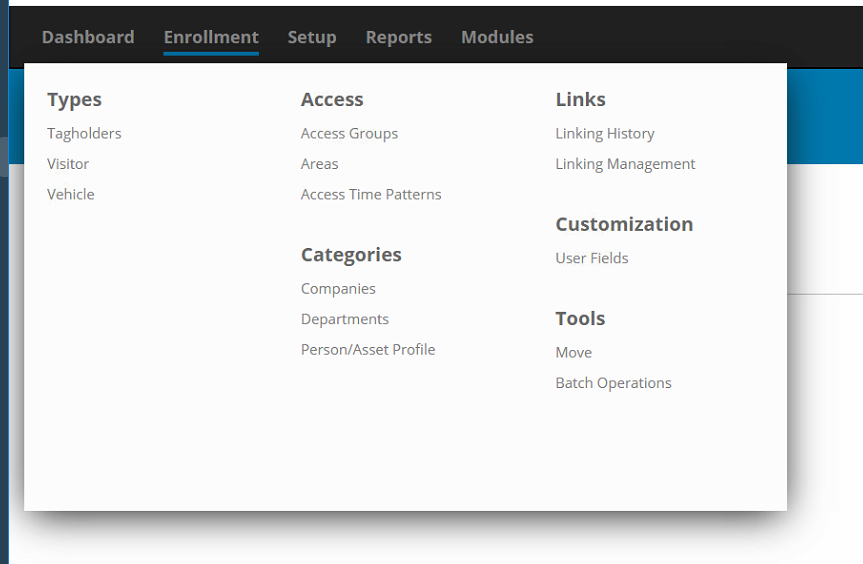863x564 pixels.
Task: Select the Move tool link
Action: (x=573, y=353)
